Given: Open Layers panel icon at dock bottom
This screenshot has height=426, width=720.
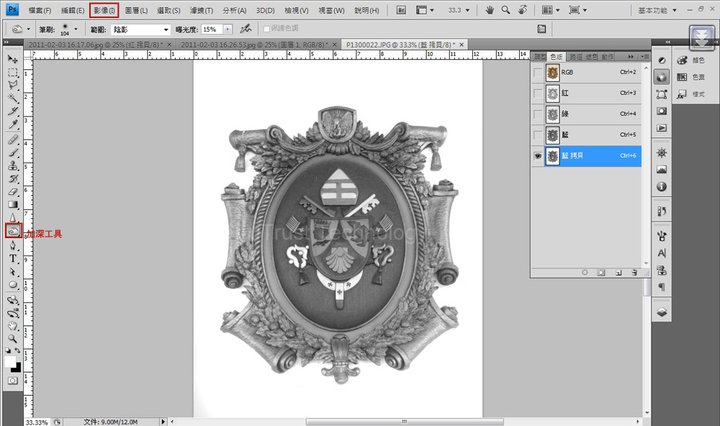Looking at the screenshot, I should pos(662,312).
